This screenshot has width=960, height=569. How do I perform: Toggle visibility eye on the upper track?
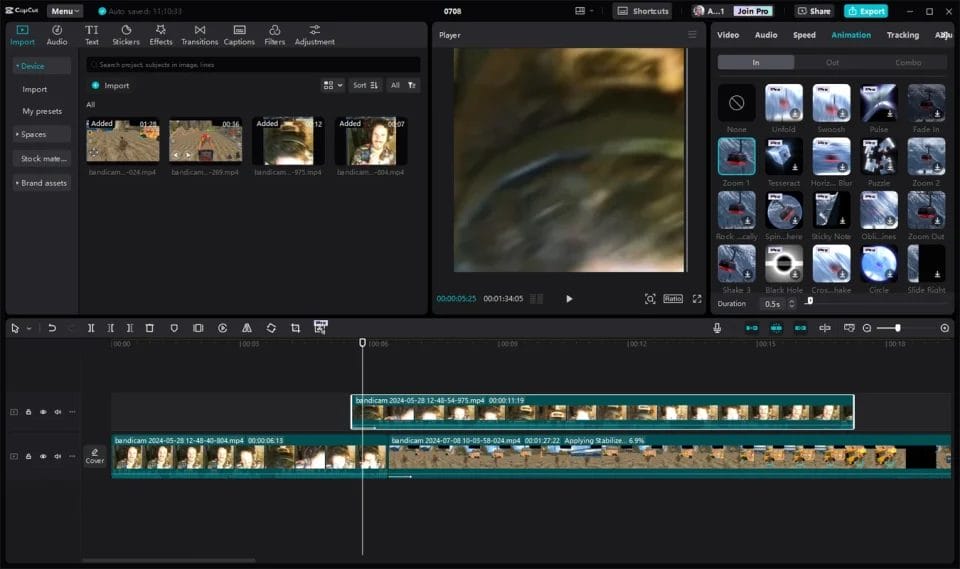pyautogui.click(x=43, y=412)
